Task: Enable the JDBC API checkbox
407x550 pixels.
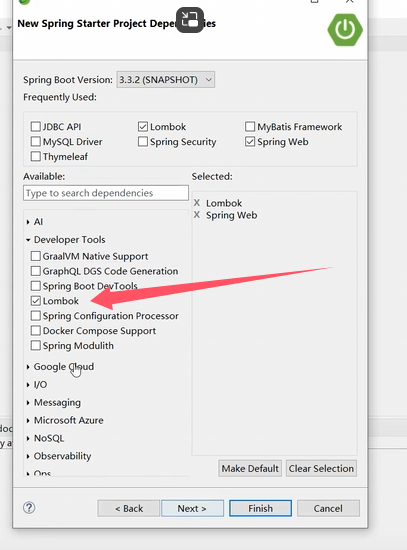Action: (x=36, y=126)
